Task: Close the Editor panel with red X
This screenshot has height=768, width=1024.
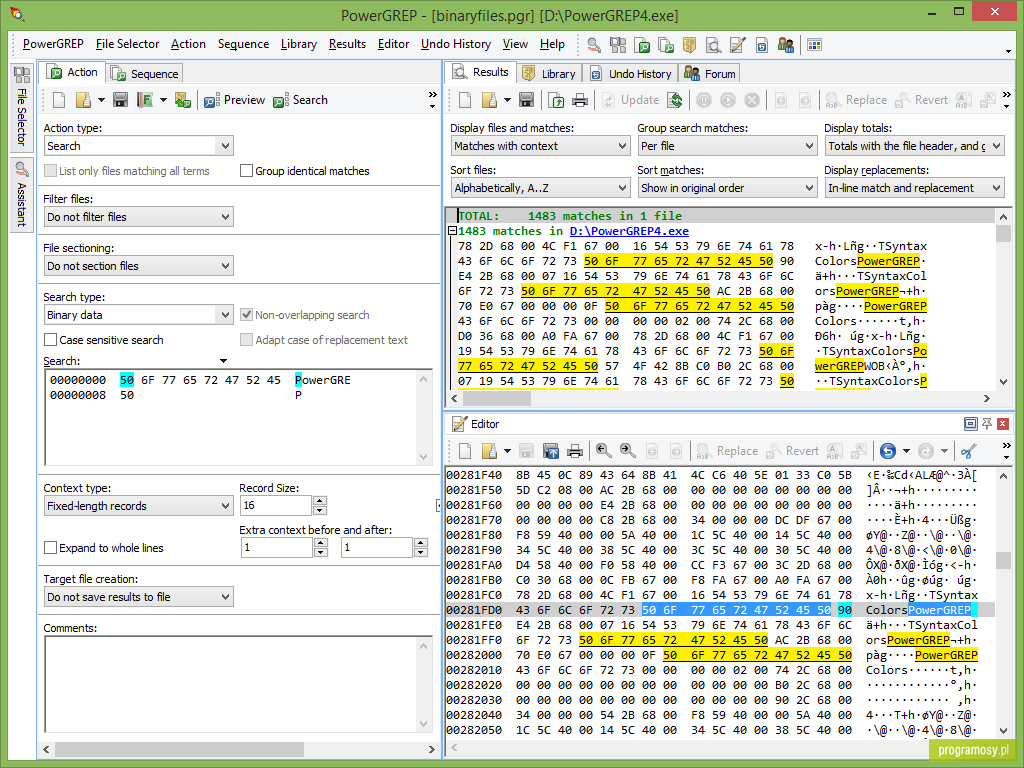Action: coord(1002,424)
